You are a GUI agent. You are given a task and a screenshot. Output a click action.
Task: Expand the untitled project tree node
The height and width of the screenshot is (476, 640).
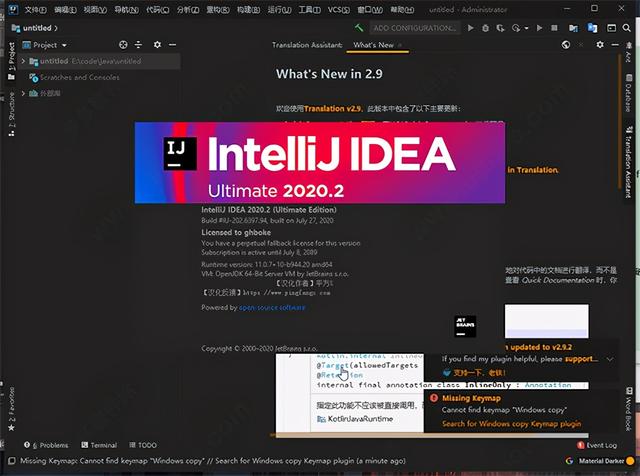coord(23,61)
